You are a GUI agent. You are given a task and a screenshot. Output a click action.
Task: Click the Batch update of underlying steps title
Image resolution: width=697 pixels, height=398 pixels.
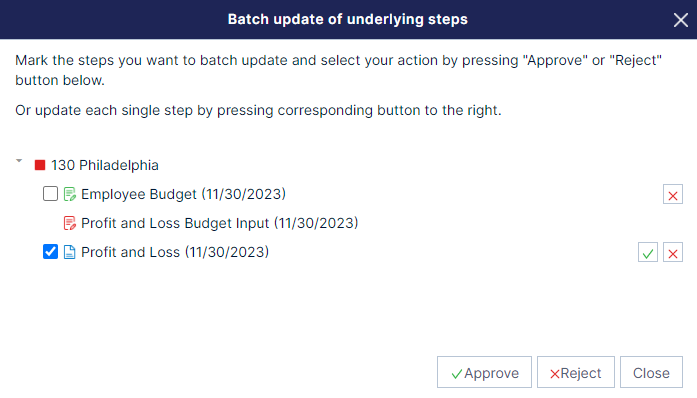348,20
